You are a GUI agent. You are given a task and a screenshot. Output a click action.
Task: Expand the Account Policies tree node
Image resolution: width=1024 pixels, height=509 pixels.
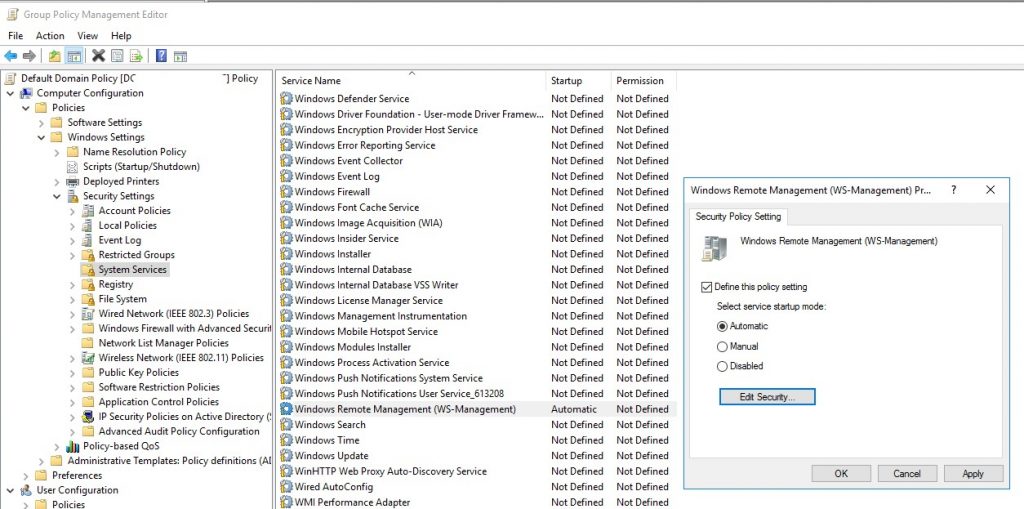(x=72, y=211)
